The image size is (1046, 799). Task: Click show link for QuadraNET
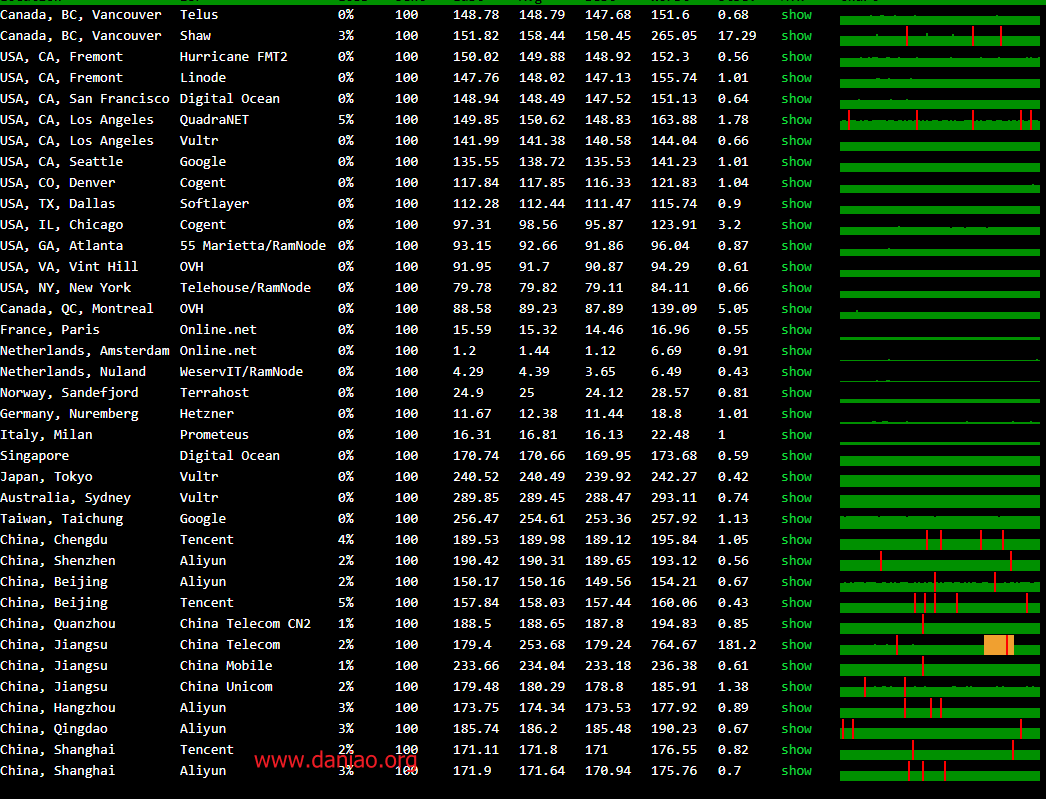click(797, 119)
